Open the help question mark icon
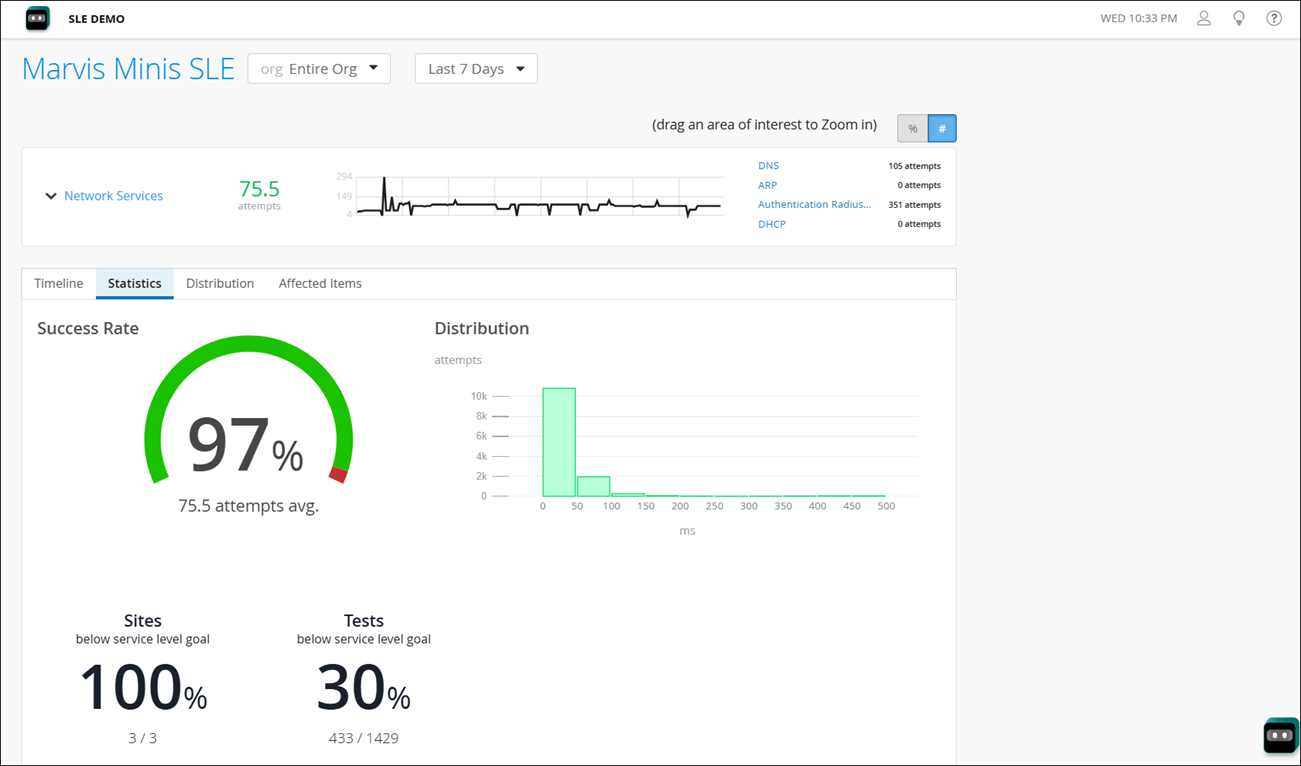Screen dimensions: 1301x766 [x=1273, y=18]
